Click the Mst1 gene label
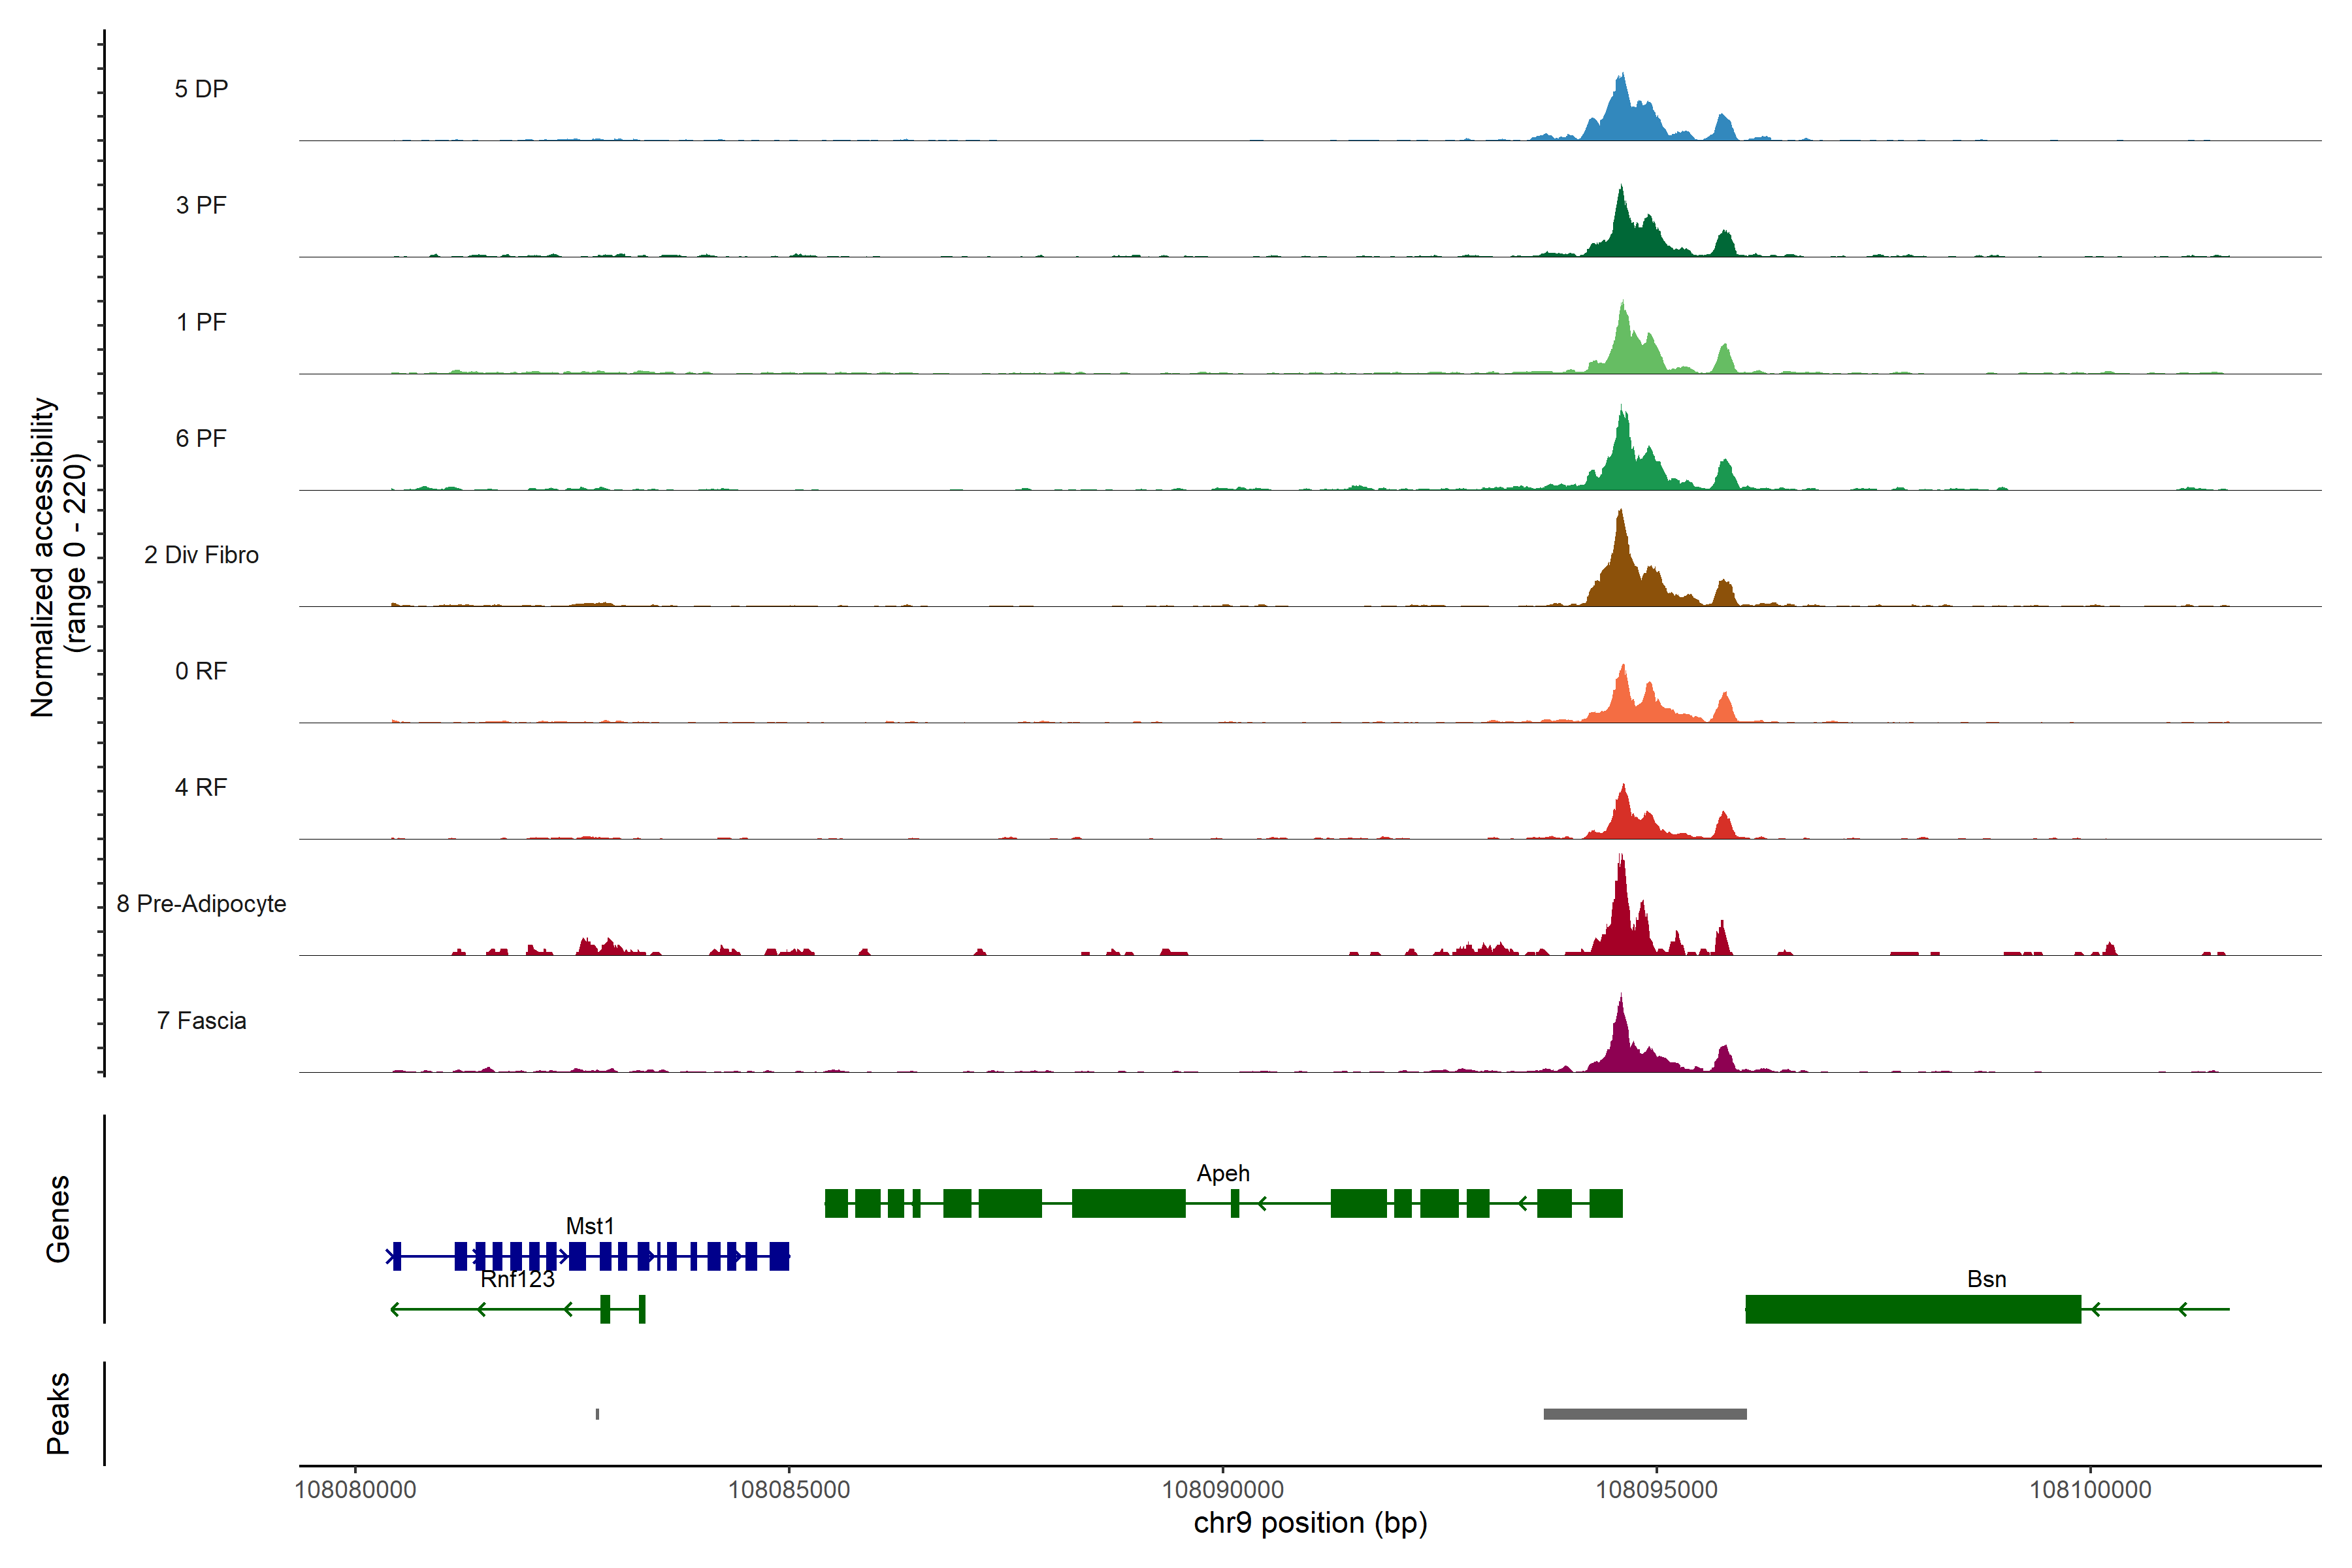 coord(589,1225)
